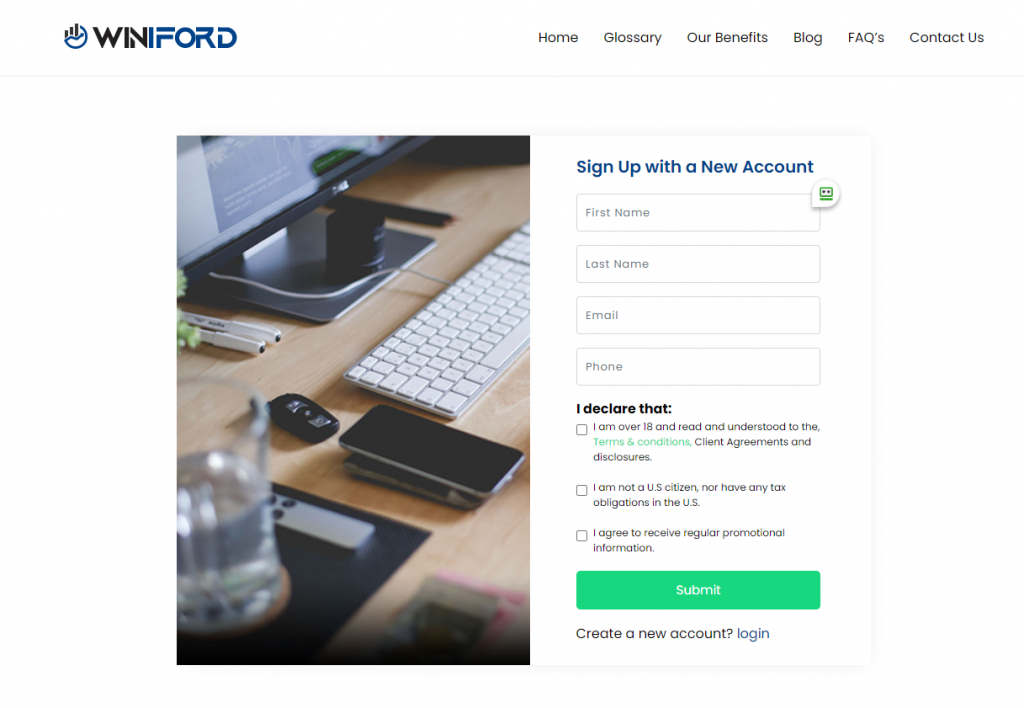
Task: Follow the login link
Action: click(753, 634)
